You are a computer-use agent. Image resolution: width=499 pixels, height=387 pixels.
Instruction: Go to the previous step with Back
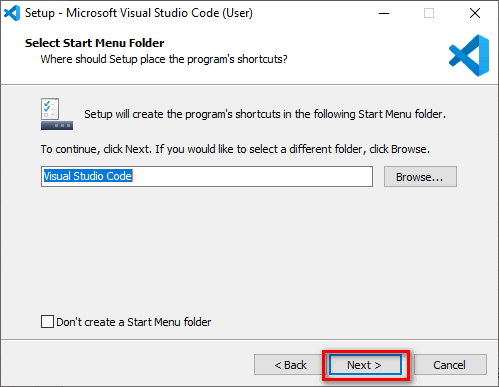tap(290, 365)
